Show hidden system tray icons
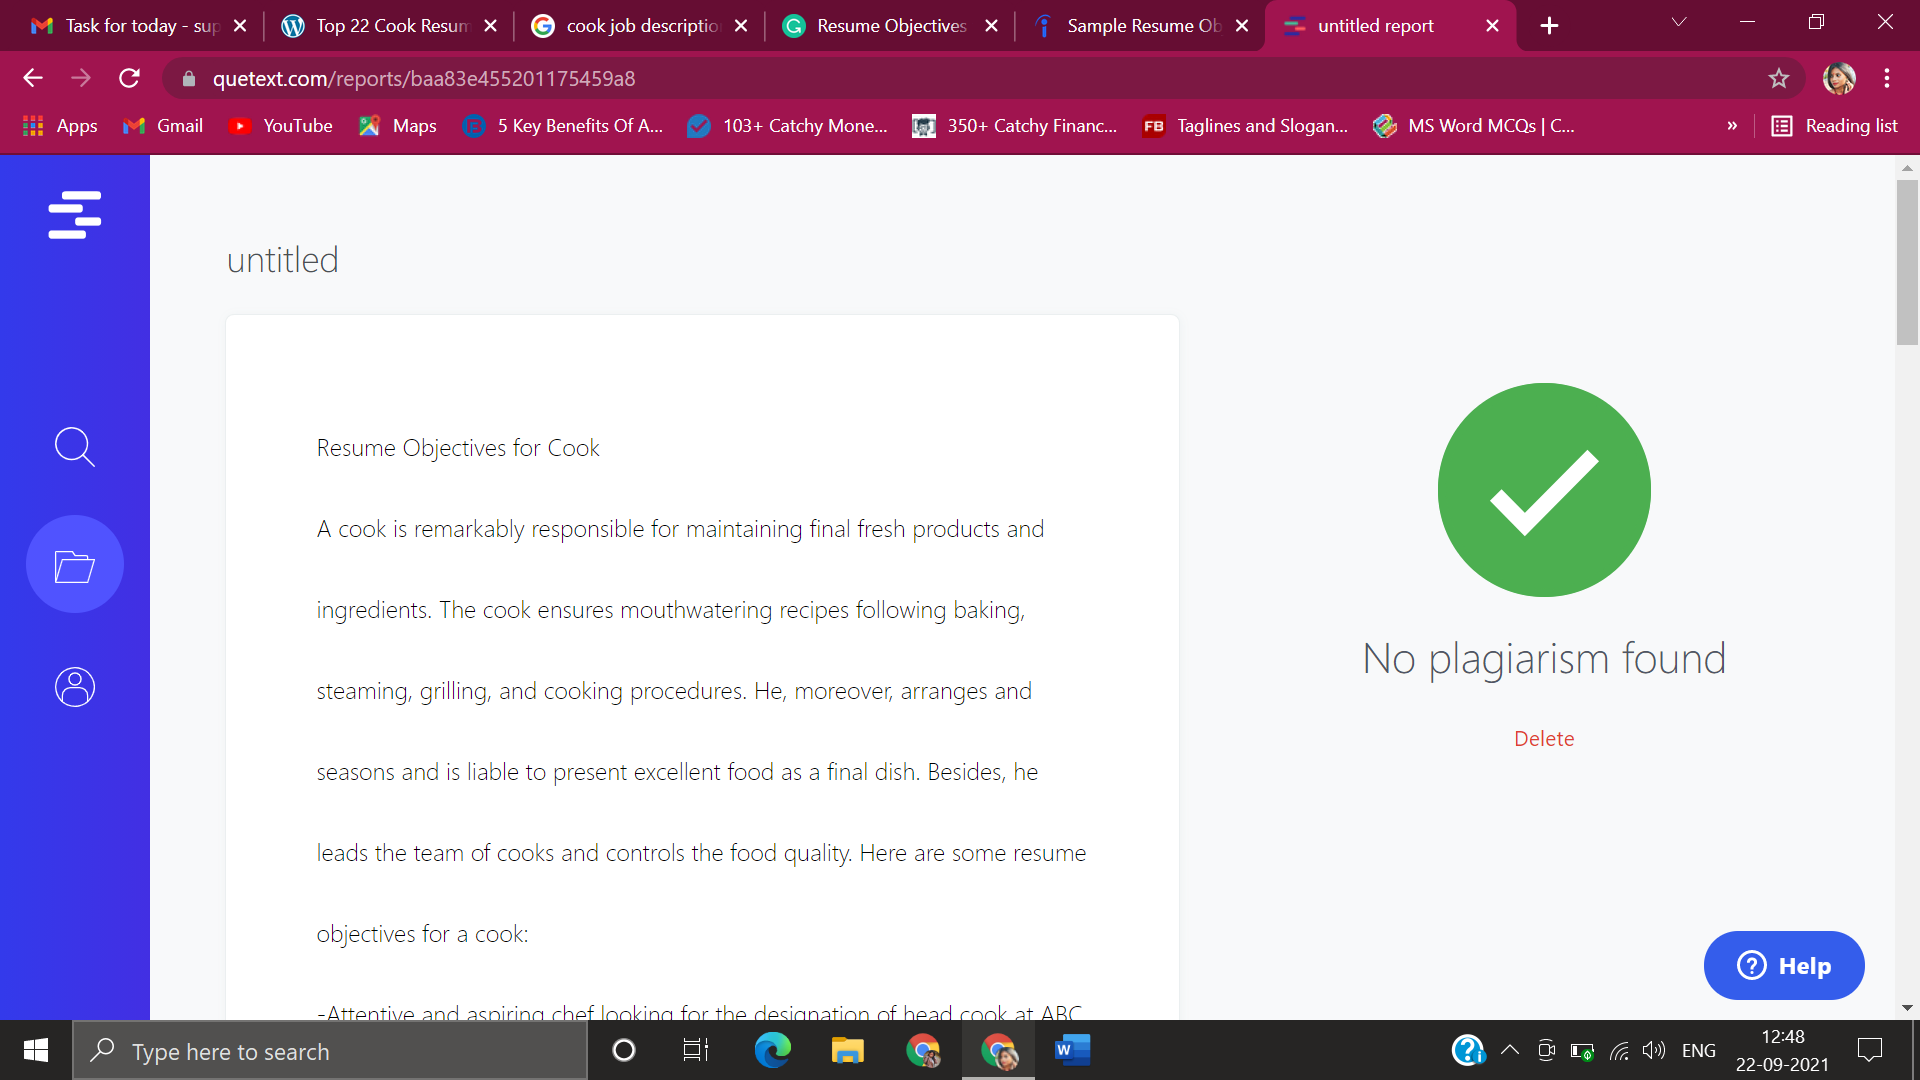1920x1080 pixels. point(1510,1050)
